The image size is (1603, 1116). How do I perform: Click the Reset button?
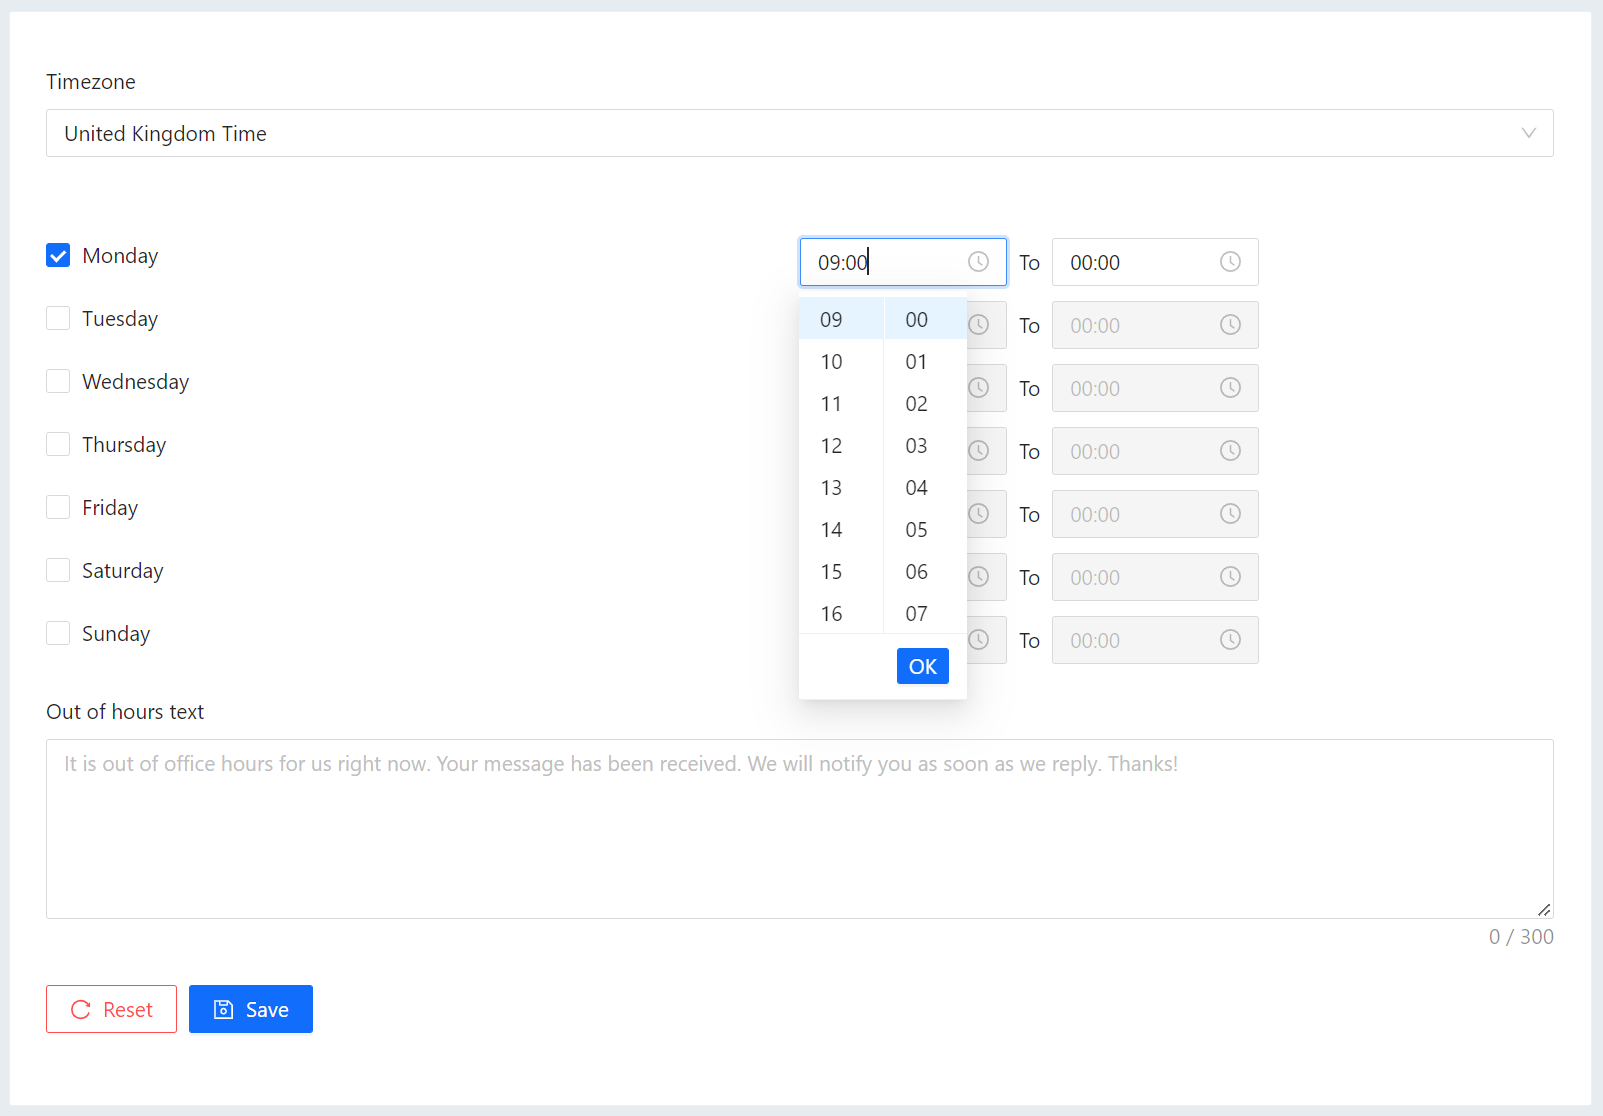(111, 1009)
